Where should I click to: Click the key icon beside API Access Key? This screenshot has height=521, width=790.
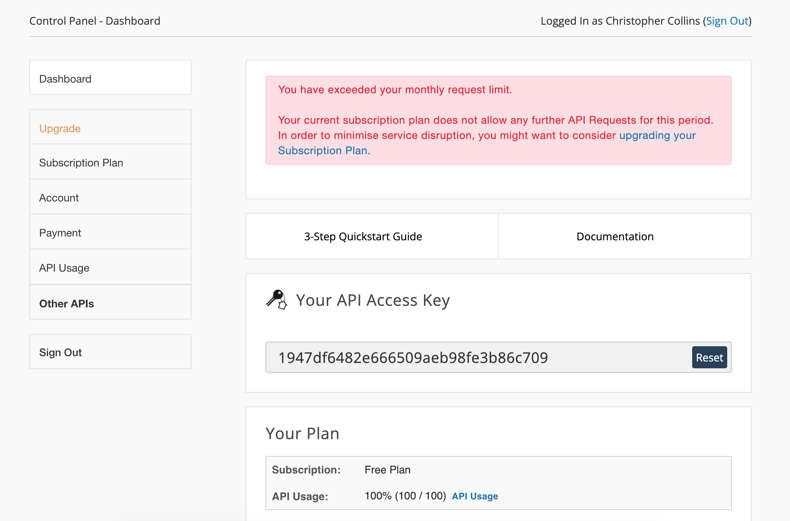tap(276, 299)
